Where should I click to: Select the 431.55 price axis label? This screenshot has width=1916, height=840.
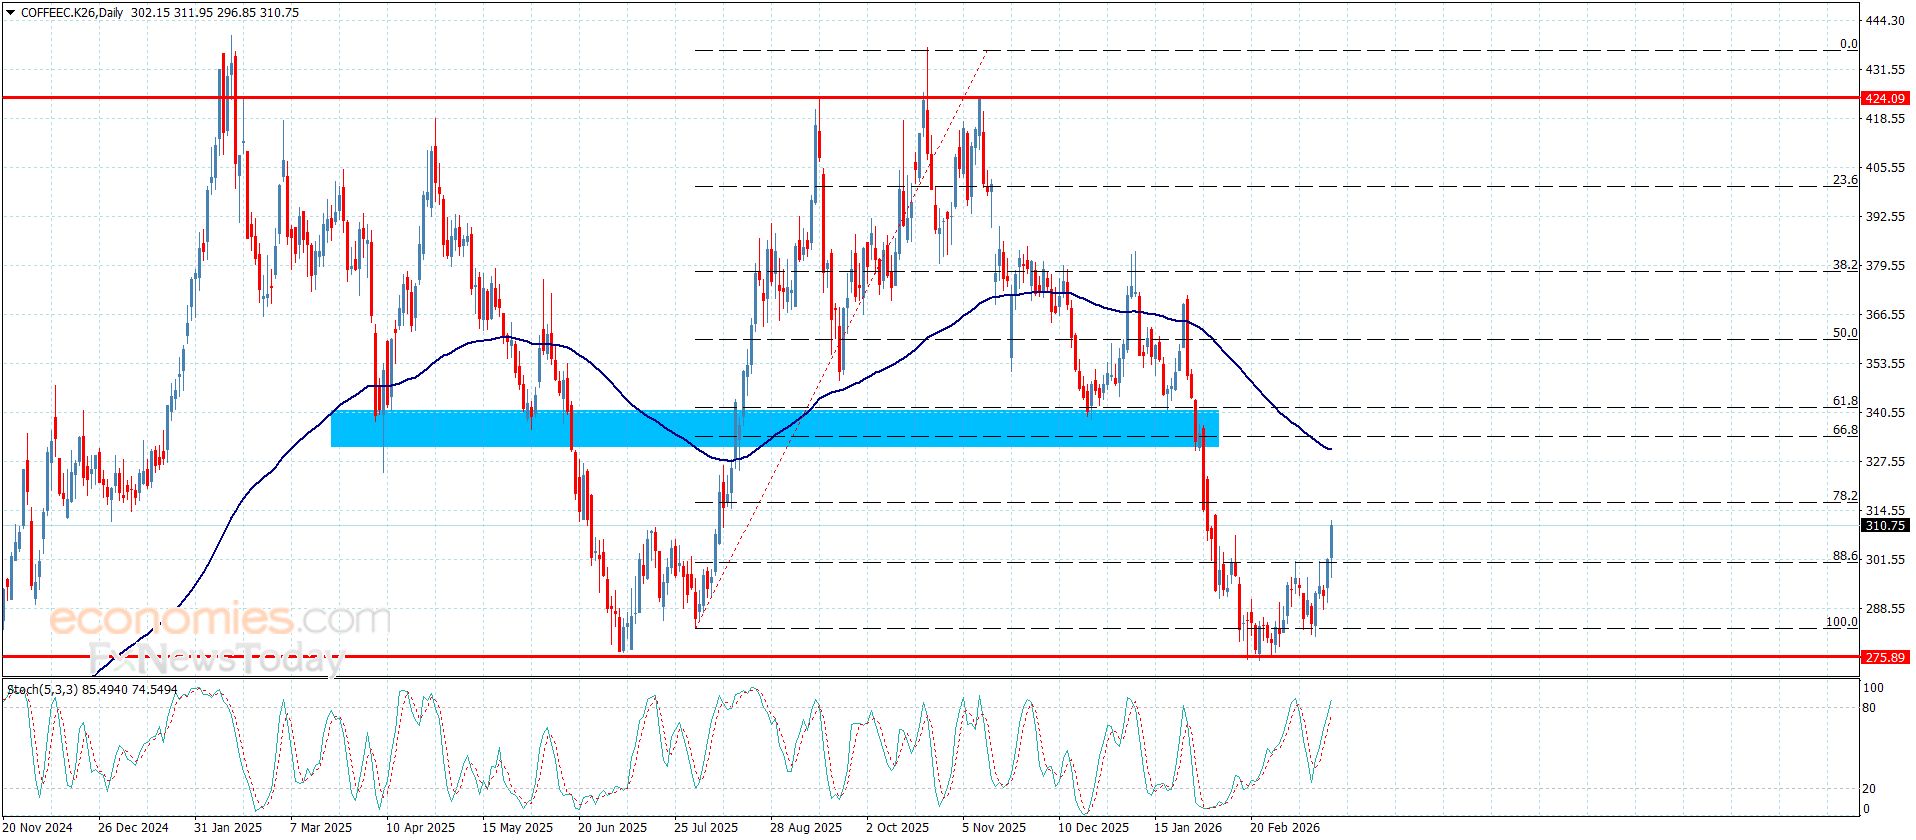tap(1884, 70)
